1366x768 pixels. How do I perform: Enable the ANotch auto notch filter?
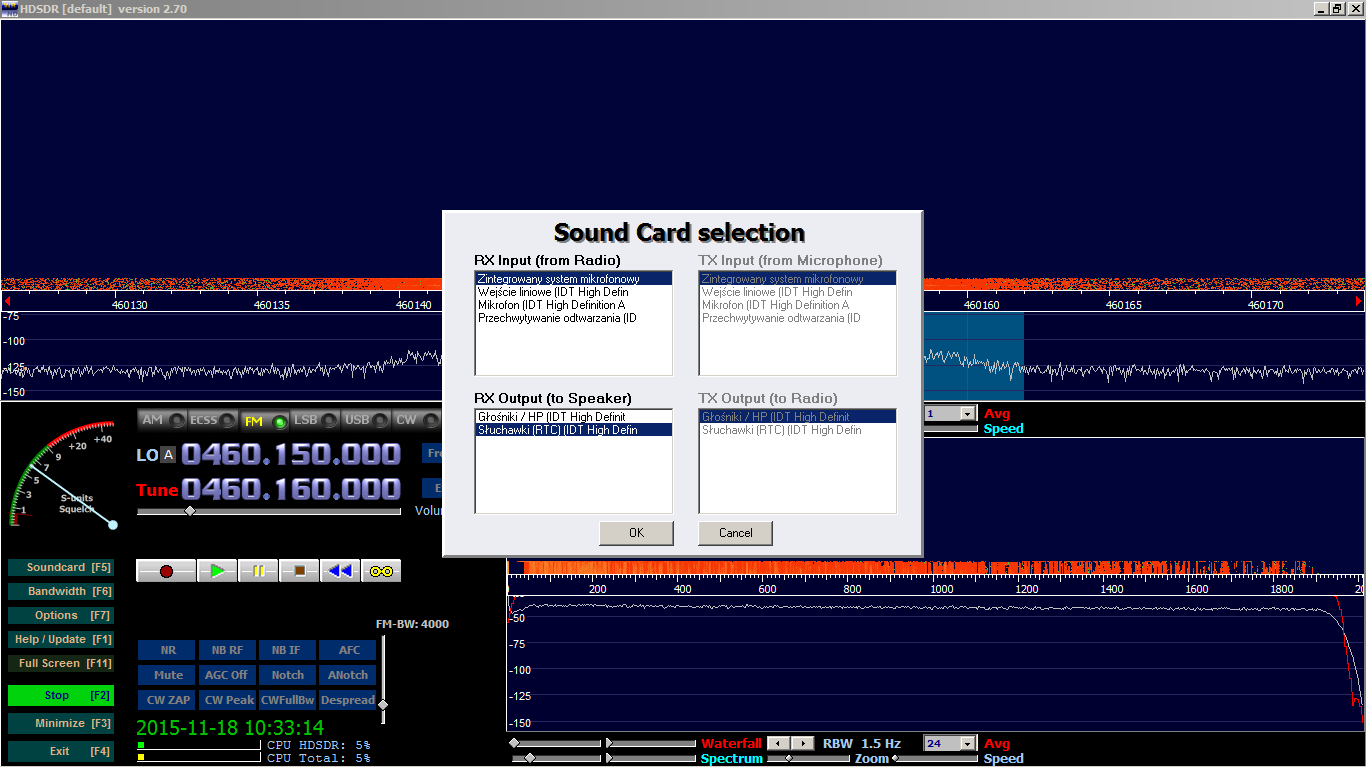tap(348, 675)
